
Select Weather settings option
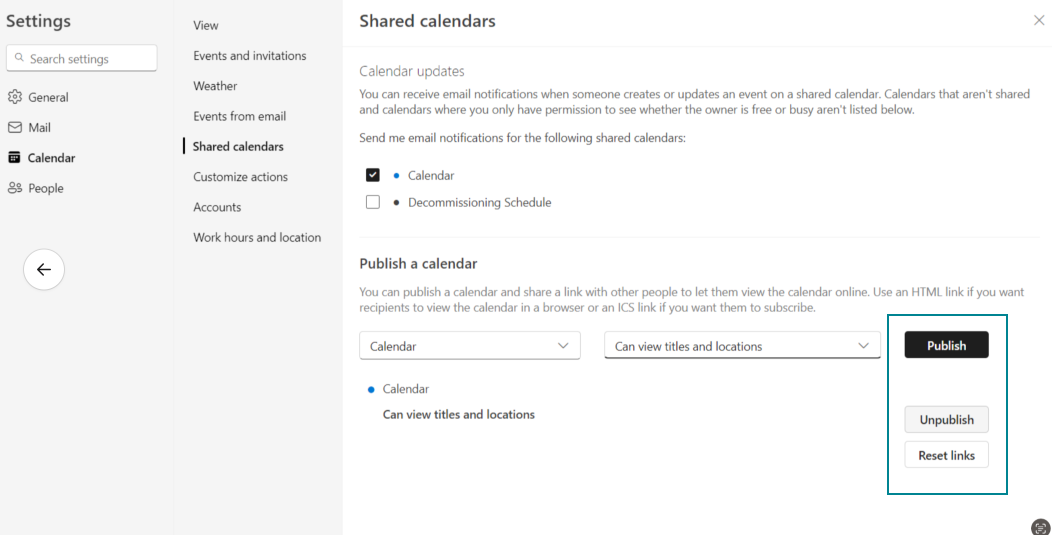click(215, 86)
